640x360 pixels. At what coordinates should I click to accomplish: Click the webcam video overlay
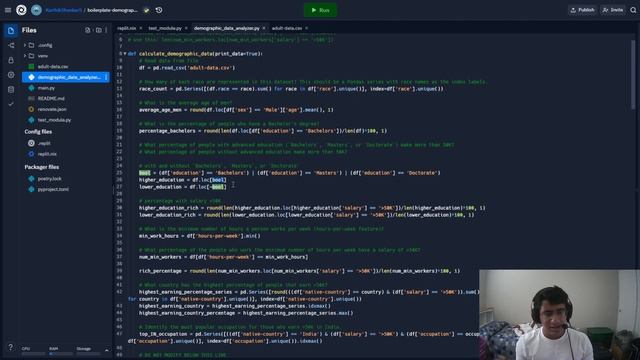560,315
